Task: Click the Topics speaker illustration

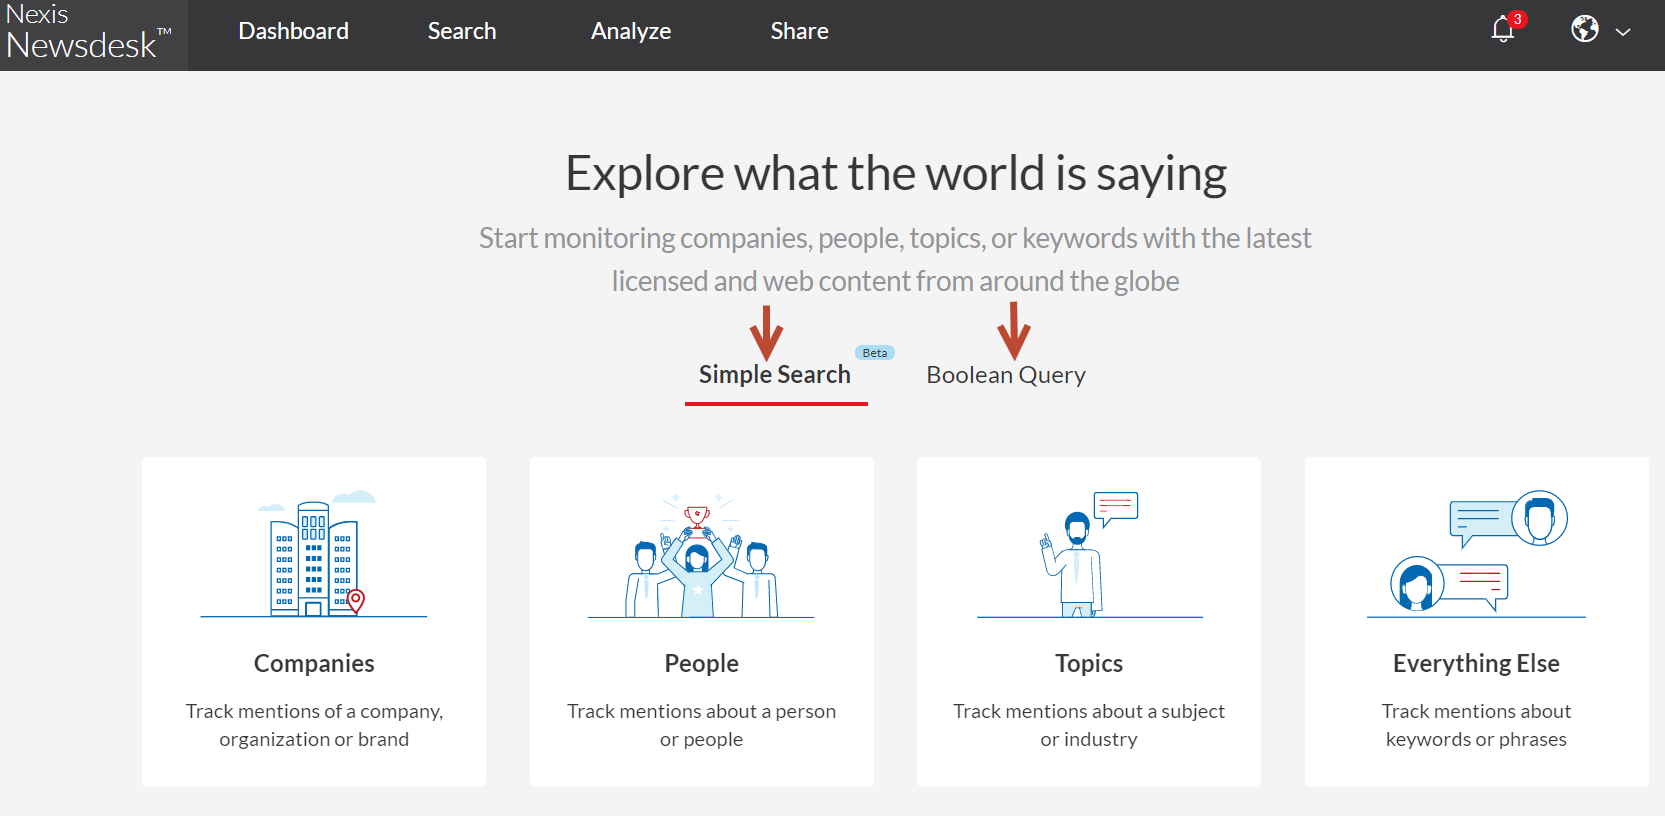Action: pos(1089,555)
